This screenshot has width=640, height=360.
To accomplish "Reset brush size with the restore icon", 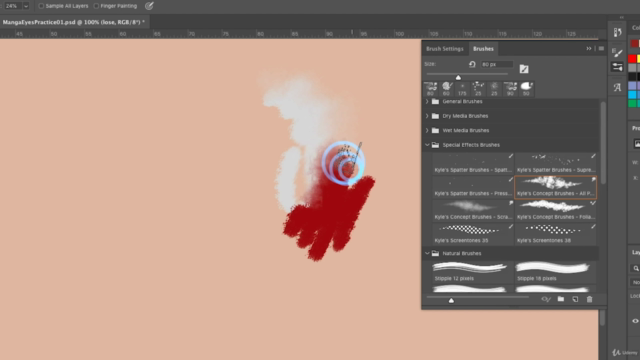I will click(x=472, y=64).
